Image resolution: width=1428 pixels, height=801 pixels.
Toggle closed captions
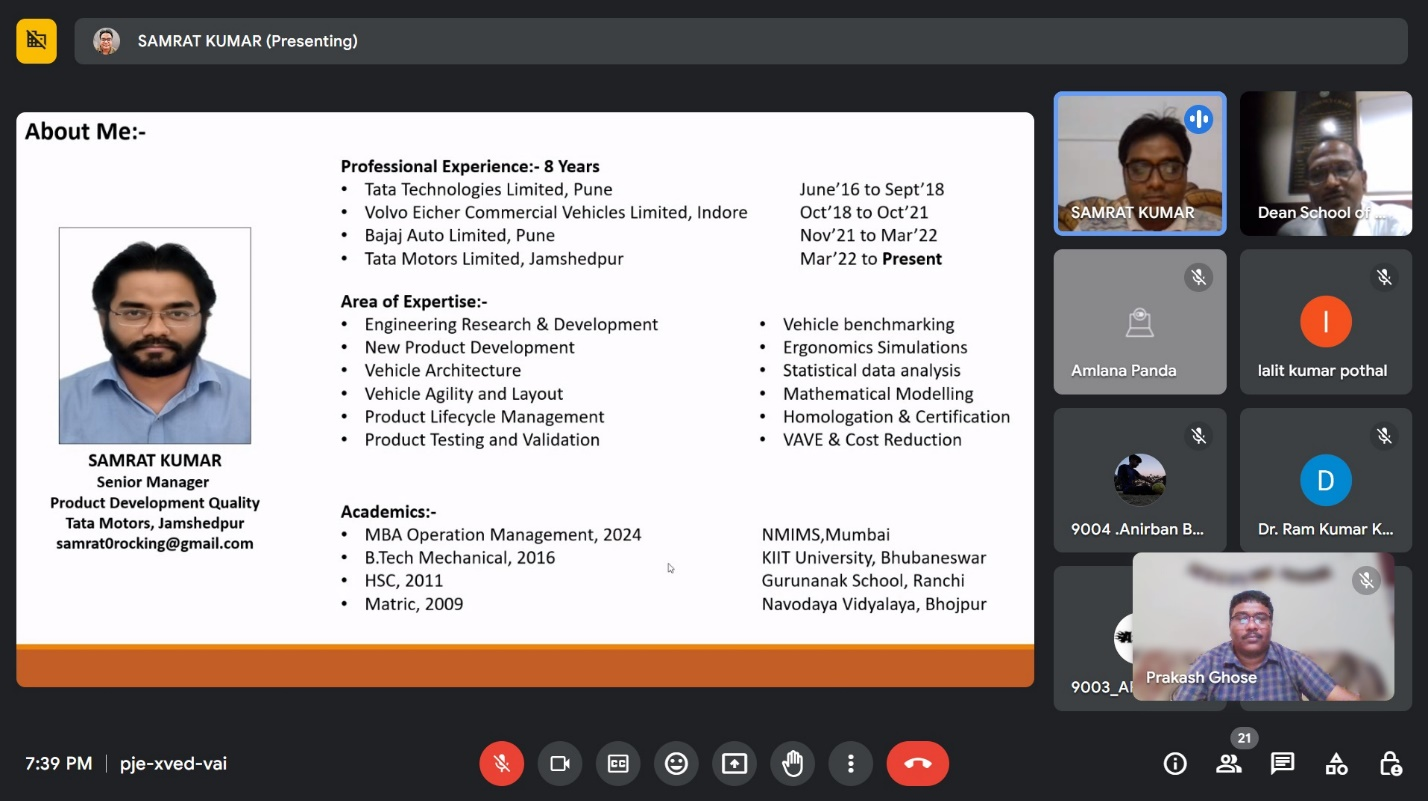click(618, 764)
